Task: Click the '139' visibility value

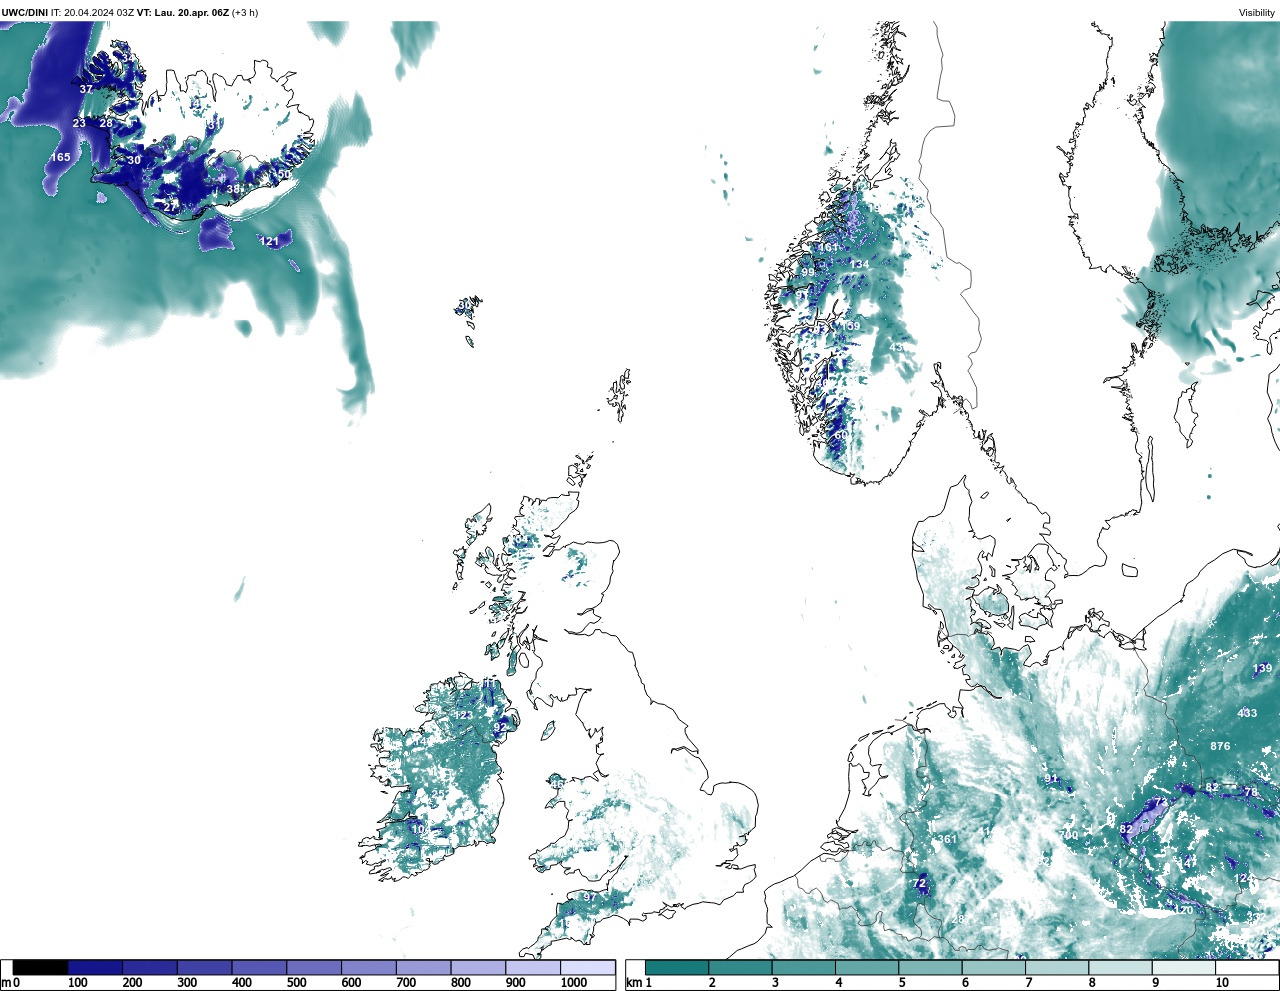Action: point(1263,668)
